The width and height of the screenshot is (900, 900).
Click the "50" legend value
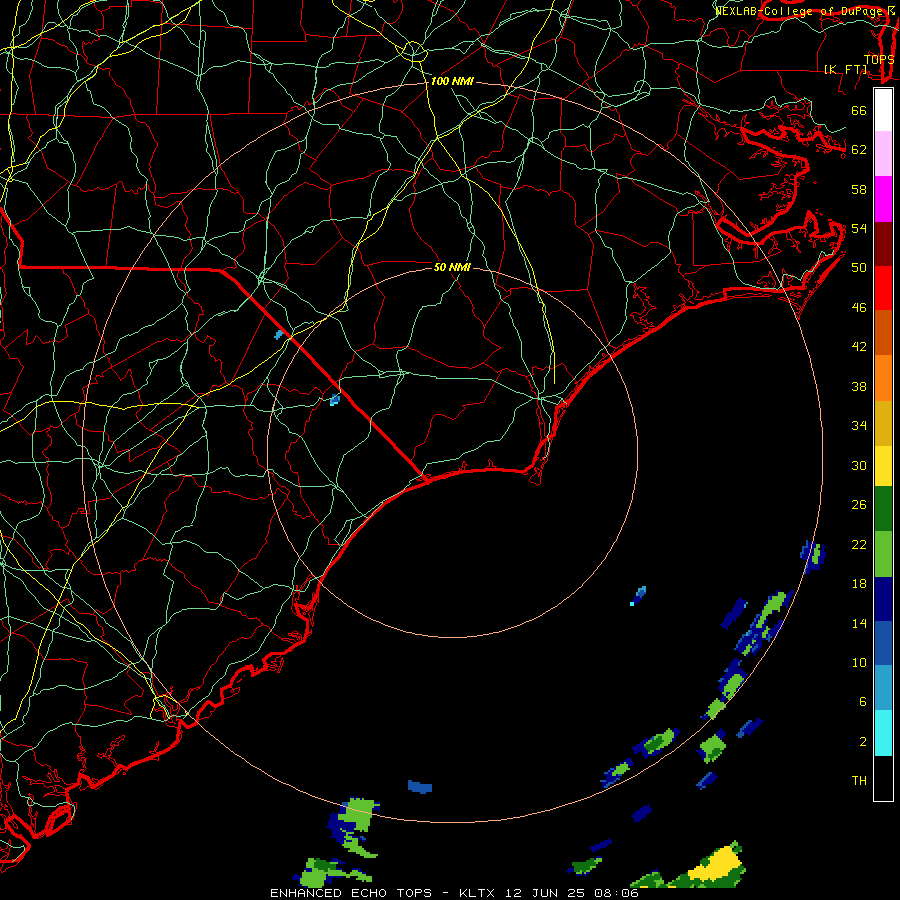859,268
